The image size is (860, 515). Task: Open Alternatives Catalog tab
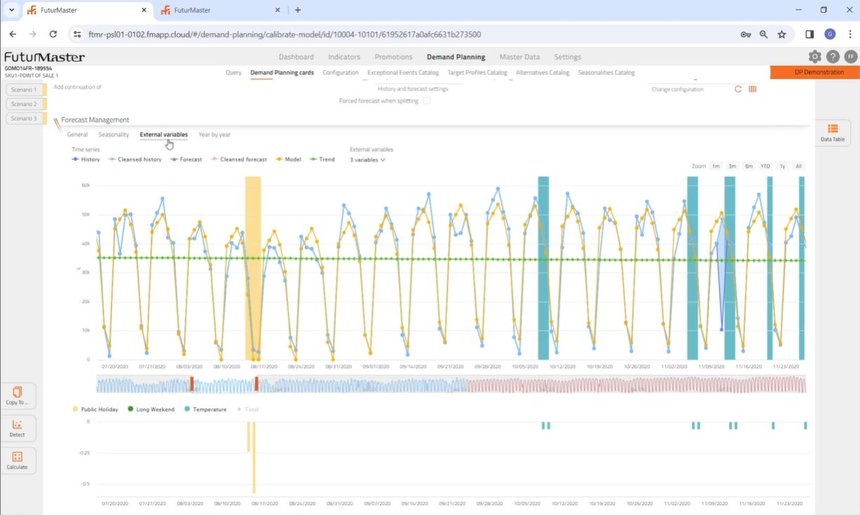pos(542,72)
